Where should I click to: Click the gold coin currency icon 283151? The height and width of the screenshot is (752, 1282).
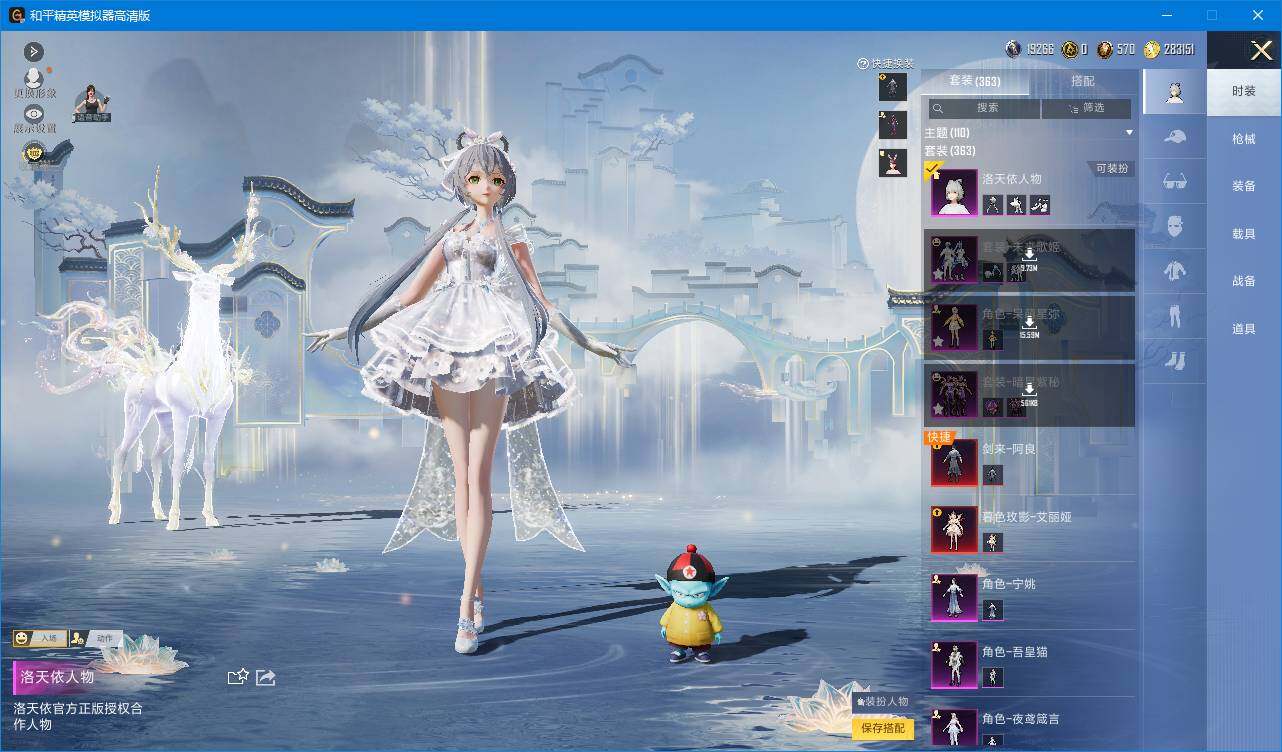point(1152,49)
